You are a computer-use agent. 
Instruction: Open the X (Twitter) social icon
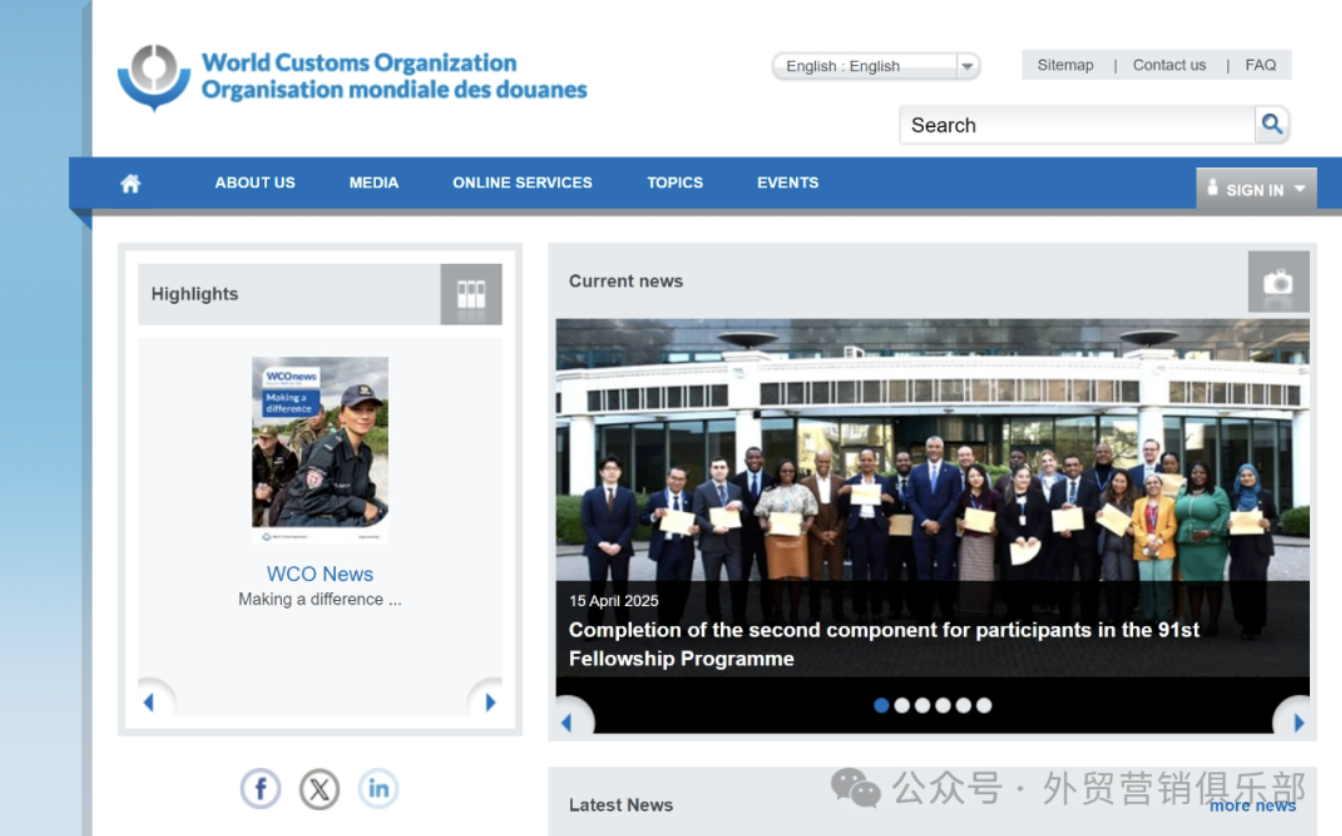tap(319, 789)
